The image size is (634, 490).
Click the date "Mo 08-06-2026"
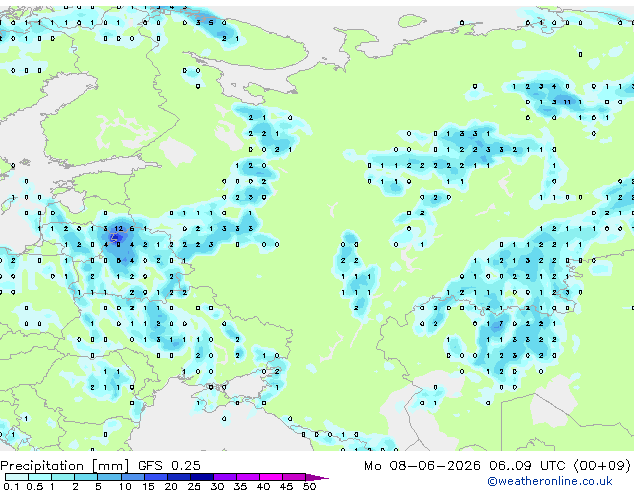[422, 466]
